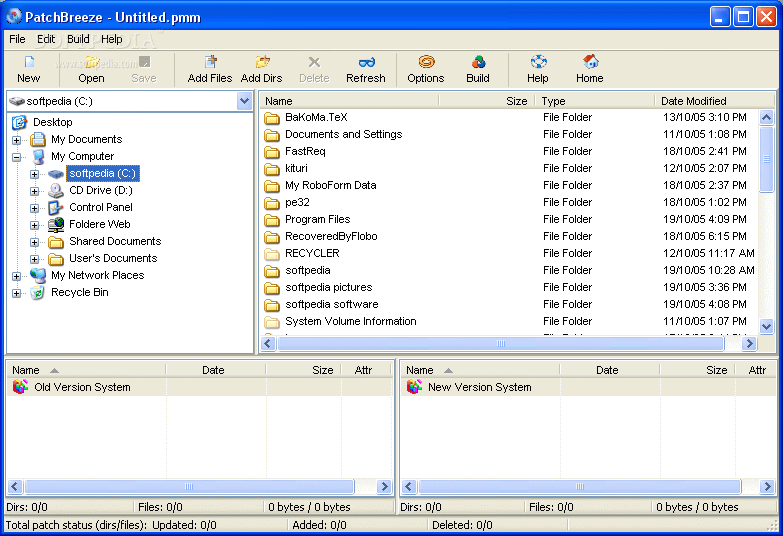Click the My Network Places icon
Image resolution: width=783 pixels, height=536 pixels.
(38, 275)
